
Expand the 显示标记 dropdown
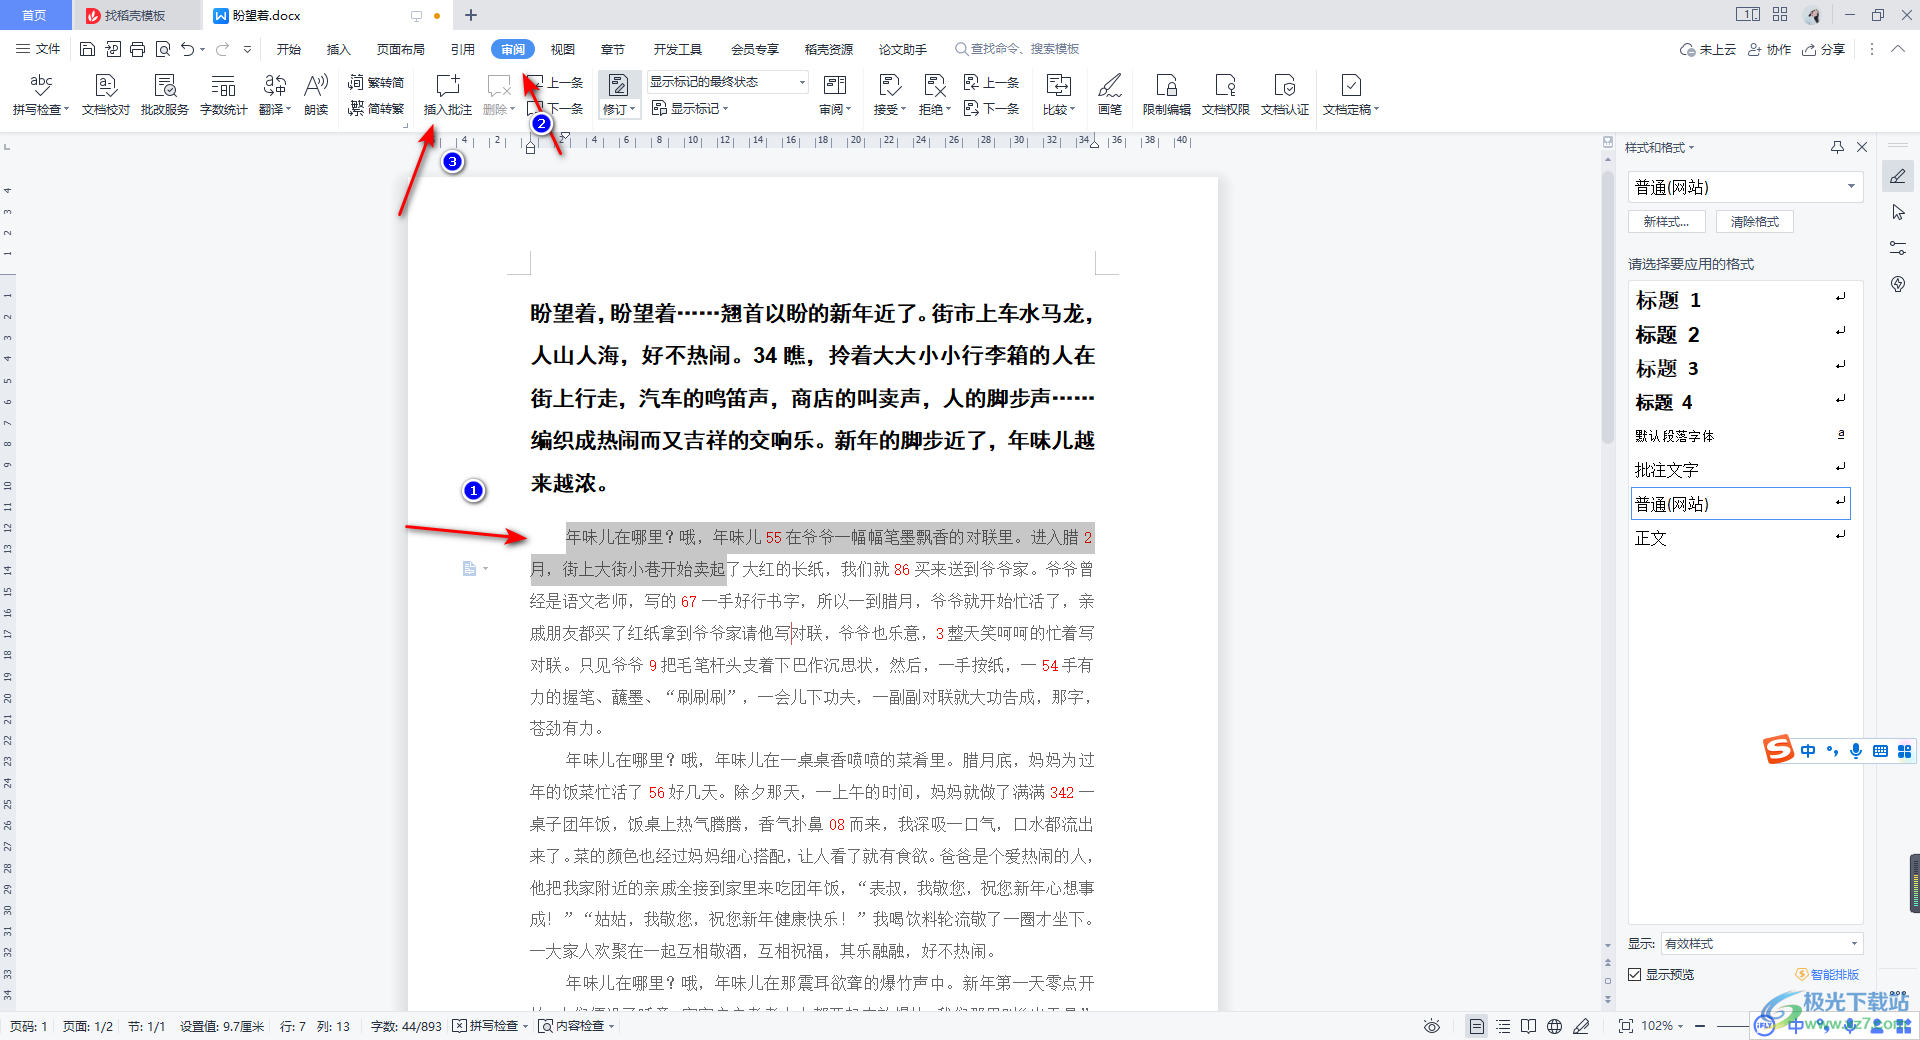(690, 108)
